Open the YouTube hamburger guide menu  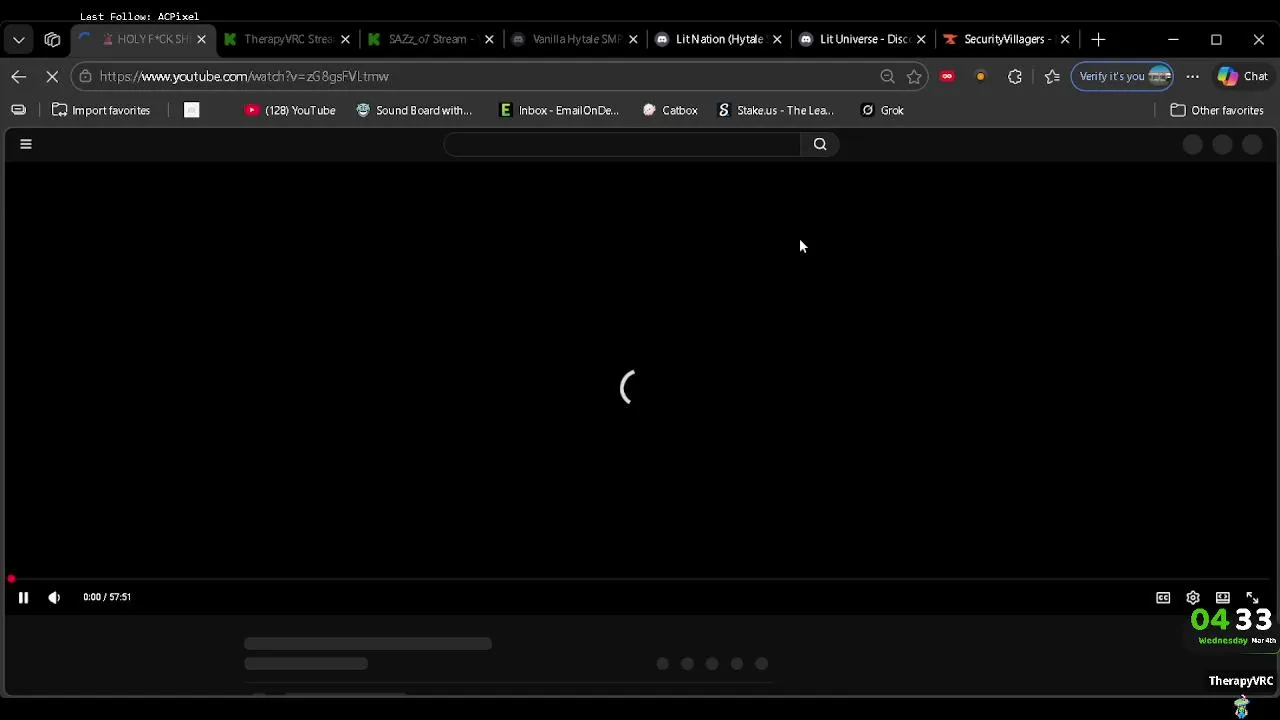[x=26, y=144]
